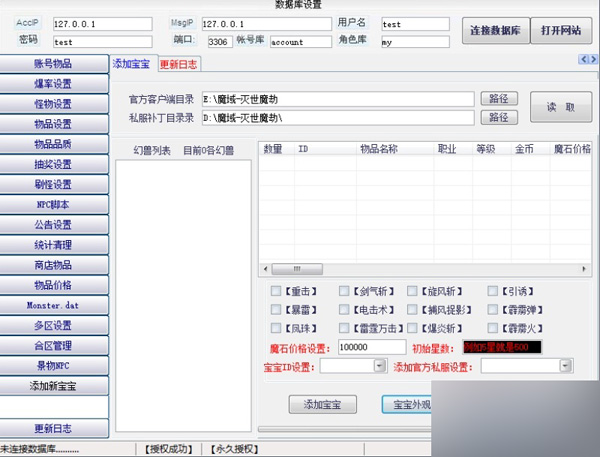Screen dimensions: 600x457
Task: Click the tab scroll arrows at top right
Action: click(x=588, y=60)
